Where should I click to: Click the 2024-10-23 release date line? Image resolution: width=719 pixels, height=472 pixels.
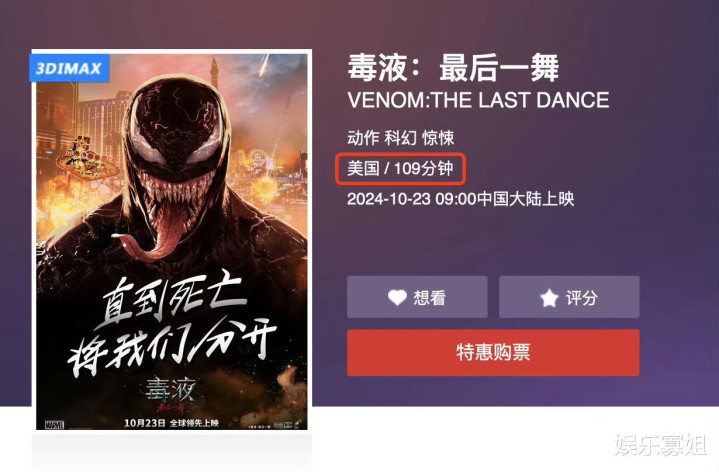pos(460,199)
